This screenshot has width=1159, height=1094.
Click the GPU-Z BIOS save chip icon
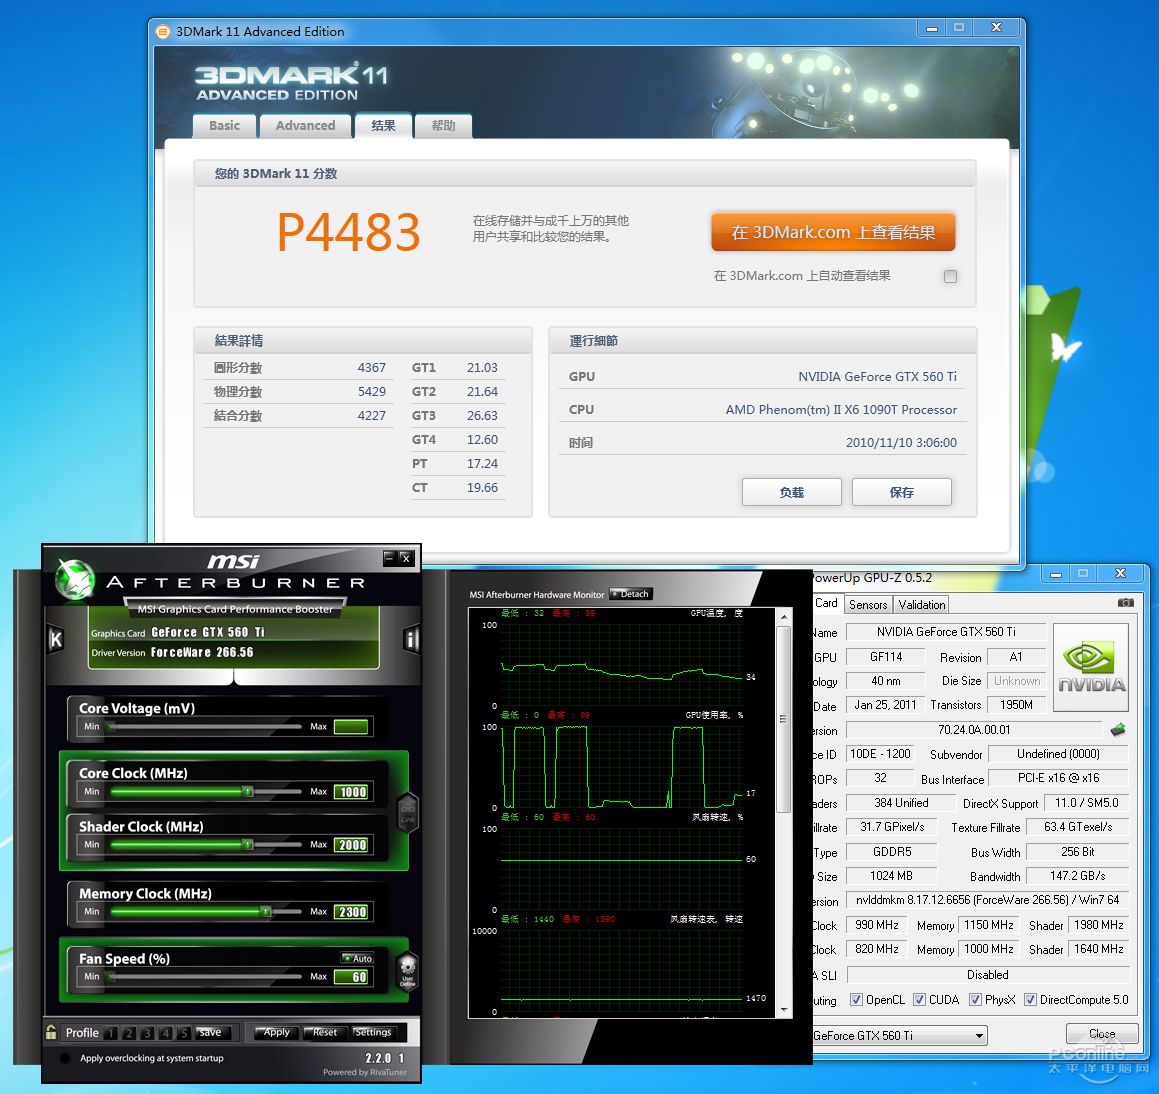point(1118,730)
